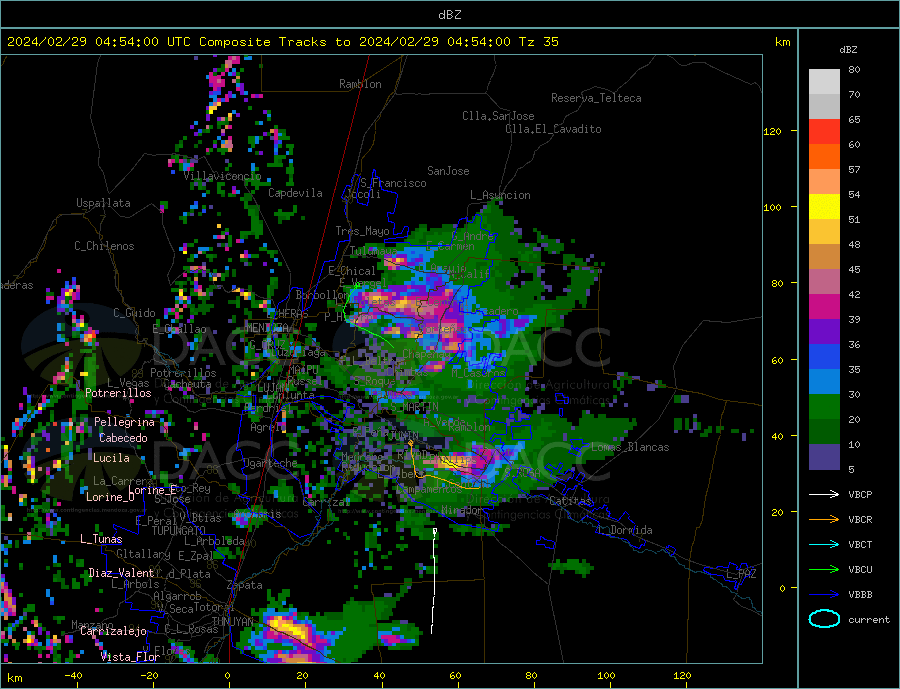Click the 'dBZ' title at the top
The height and width of the screenshot is (689, 900).
(x=449, y=15)
